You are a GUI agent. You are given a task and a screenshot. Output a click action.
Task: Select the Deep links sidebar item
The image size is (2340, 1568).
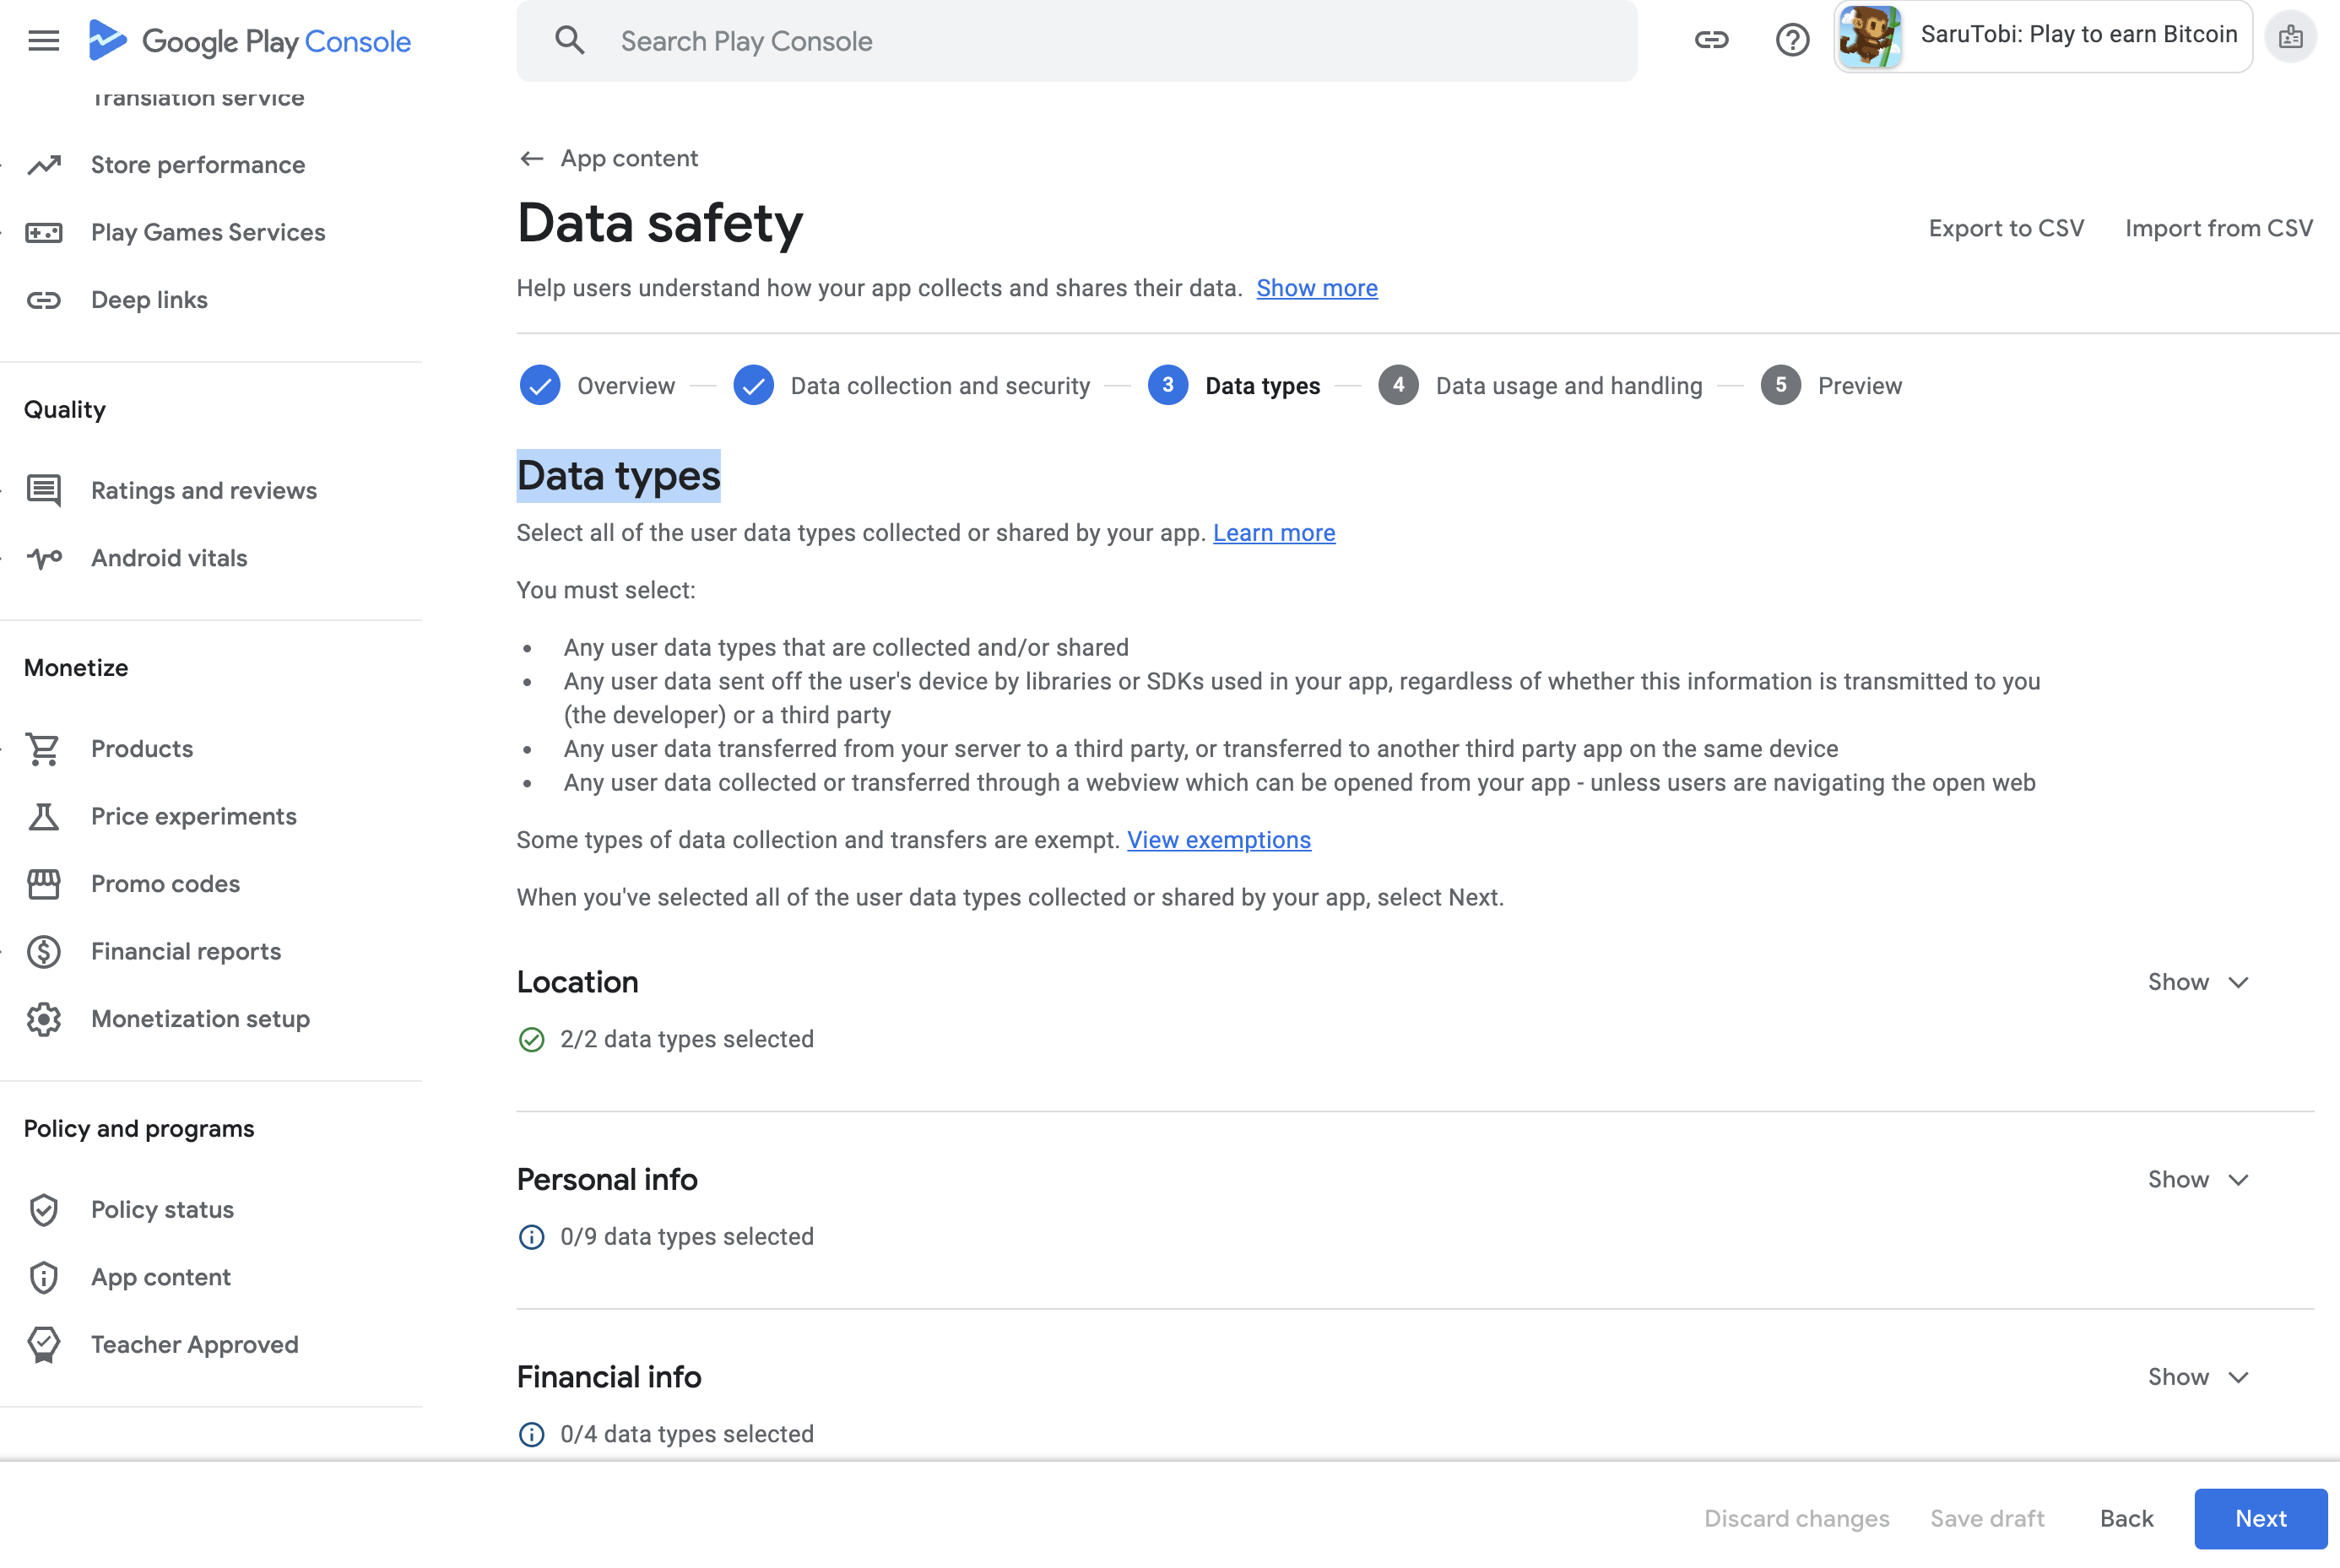(x=149, y=299)
